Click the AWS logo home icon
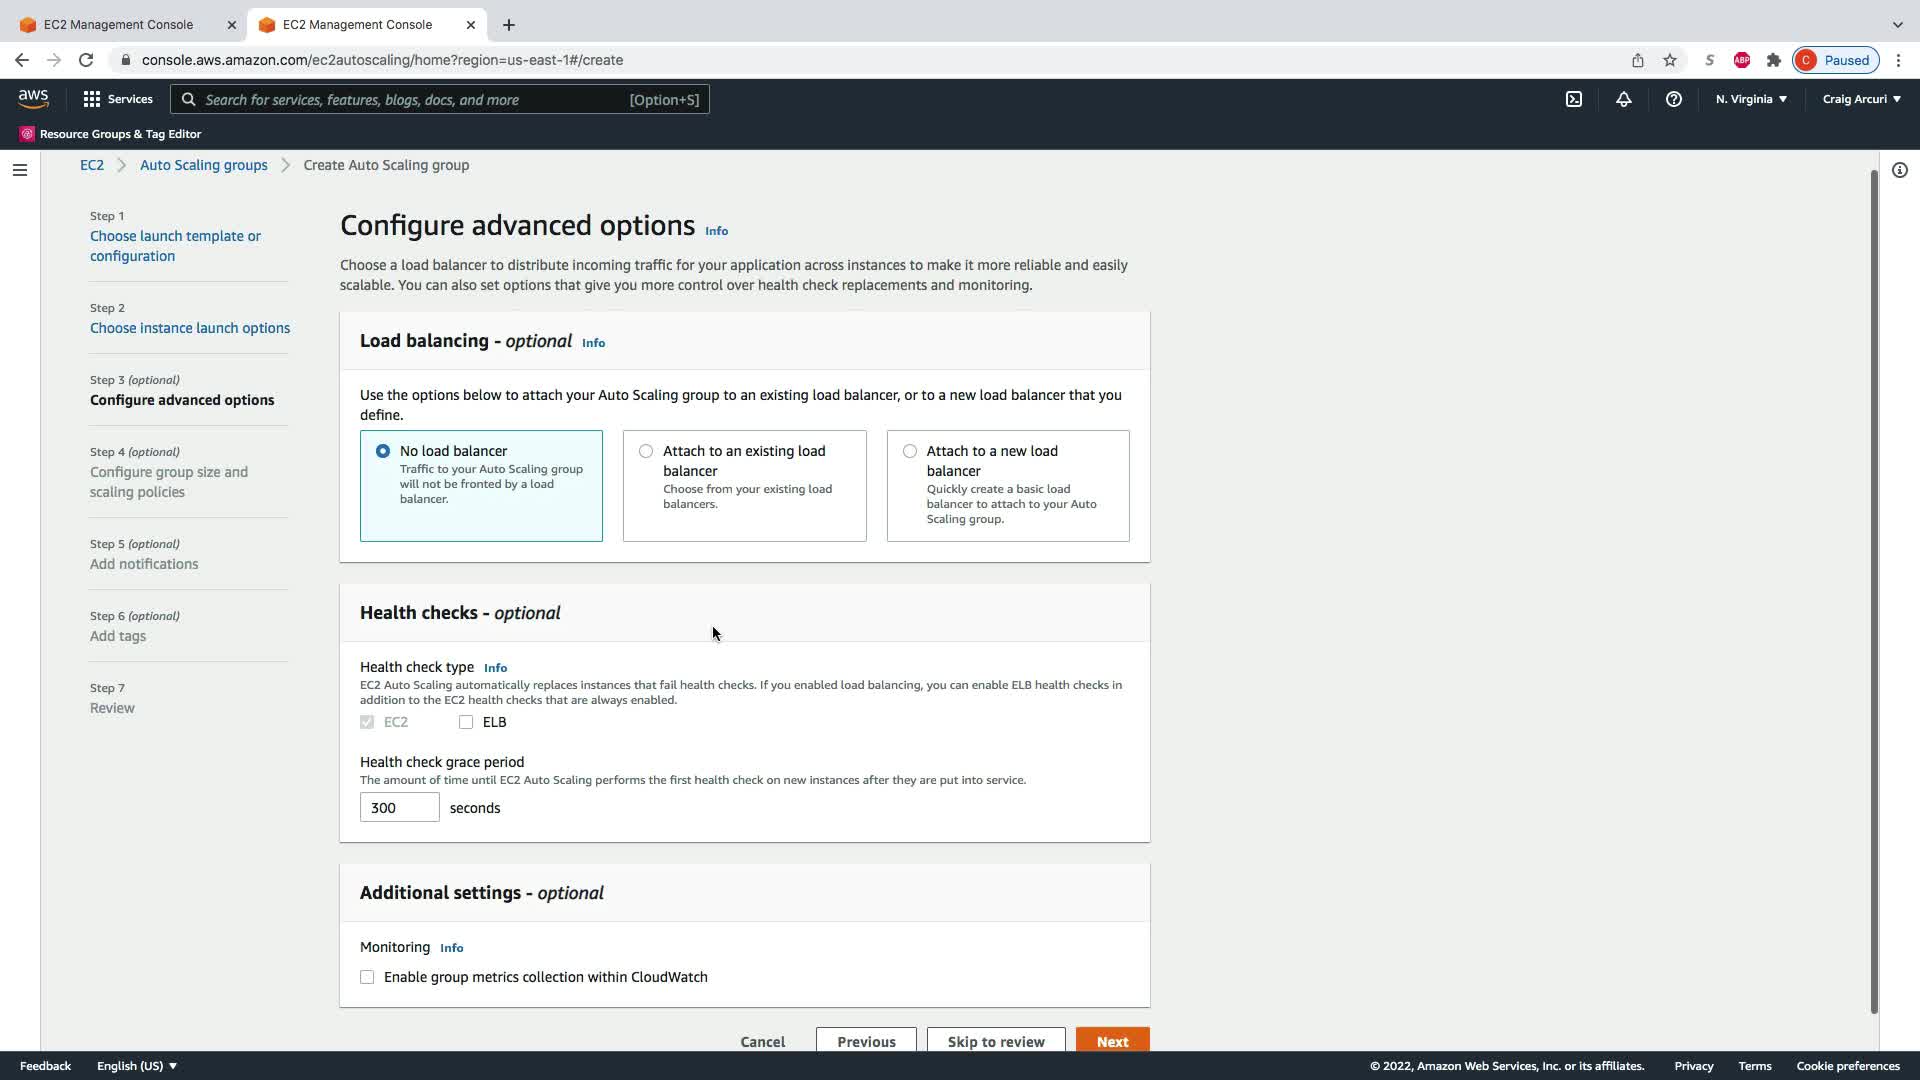This screenshot has width=1920, height=1080. coord(33,98)
